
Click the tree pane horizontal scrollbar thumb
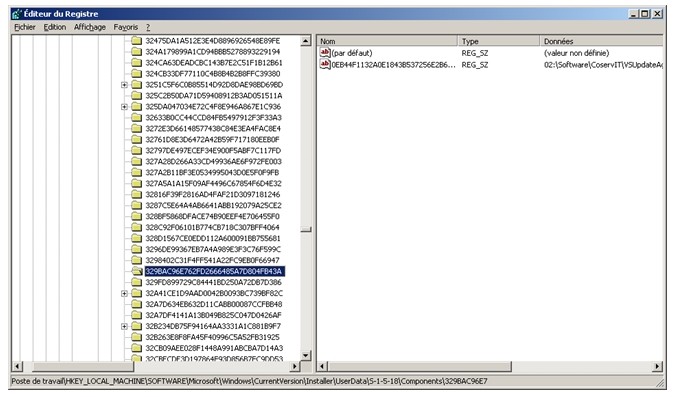pyautogui.click(x=83, y=367)
